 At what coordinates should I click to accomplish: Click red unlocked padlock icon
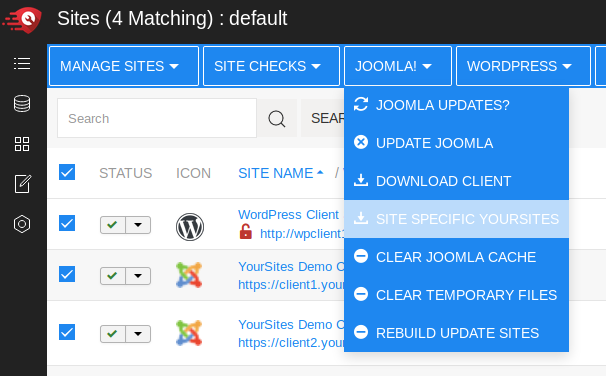[246, 232]
